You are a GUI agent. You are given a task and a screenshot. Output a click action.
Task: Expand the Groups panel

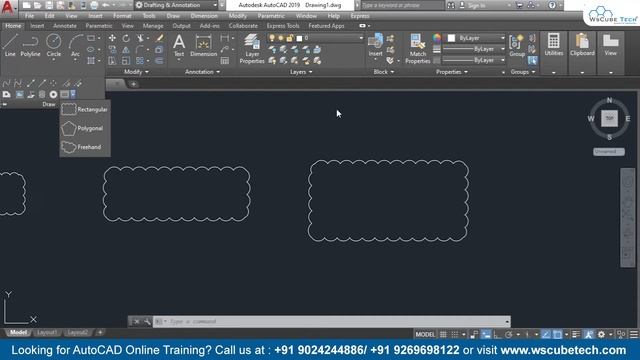tap(523, 72)
